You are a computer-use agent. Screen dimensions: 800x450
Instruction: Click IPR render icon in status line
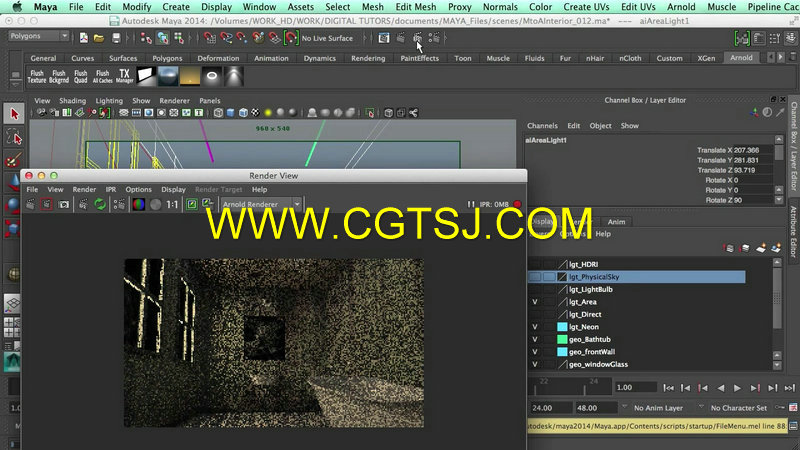click(x=417, y=38)
